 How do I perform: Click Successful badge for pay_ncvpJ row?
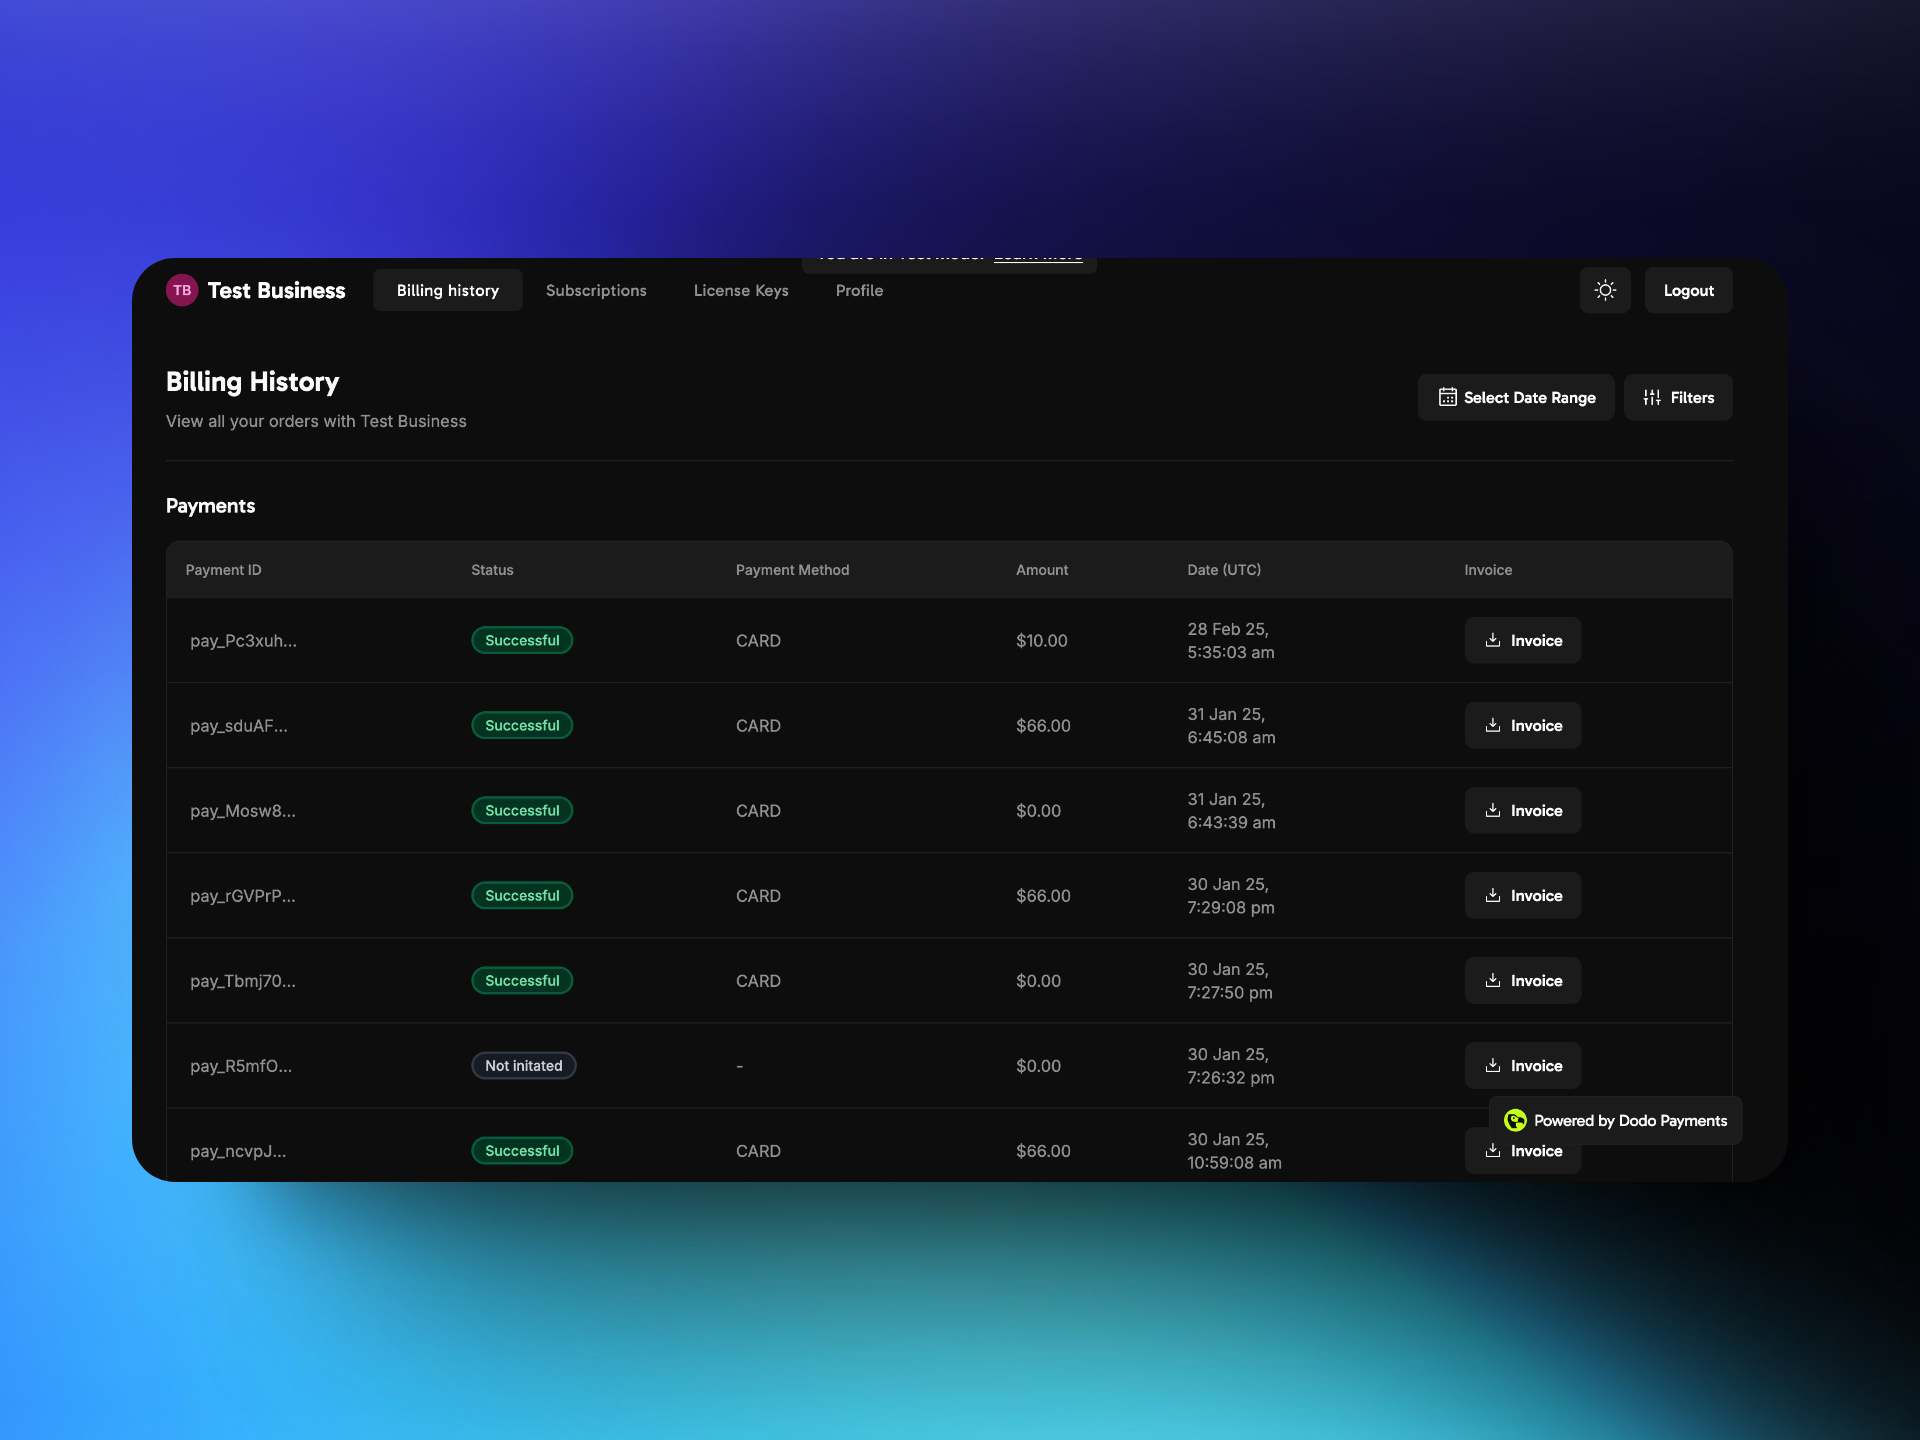pos(522,1150)
